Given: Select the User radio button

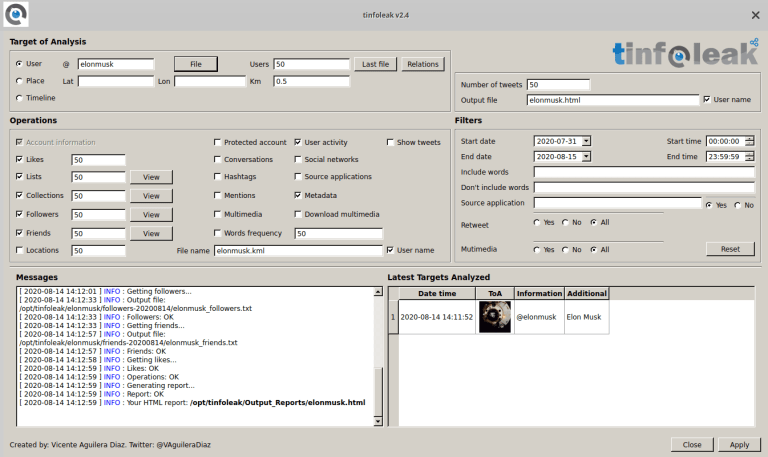Looking at the screenshot, I should [x=19, y=64].
